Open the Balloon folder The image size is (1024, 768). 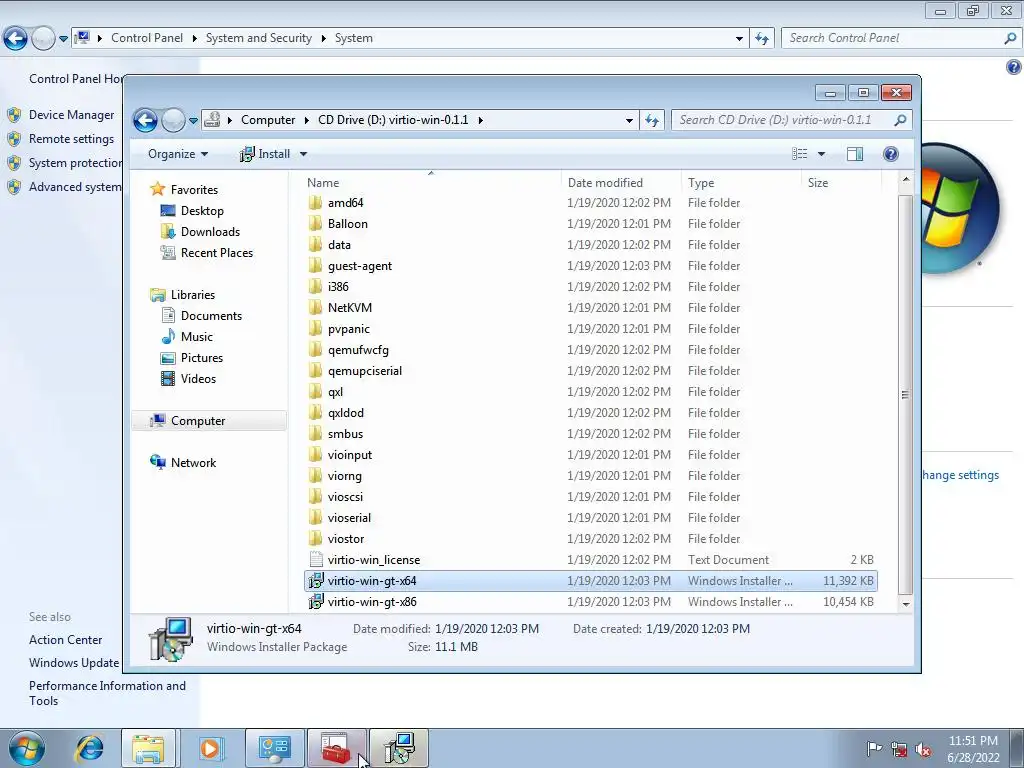347,224
